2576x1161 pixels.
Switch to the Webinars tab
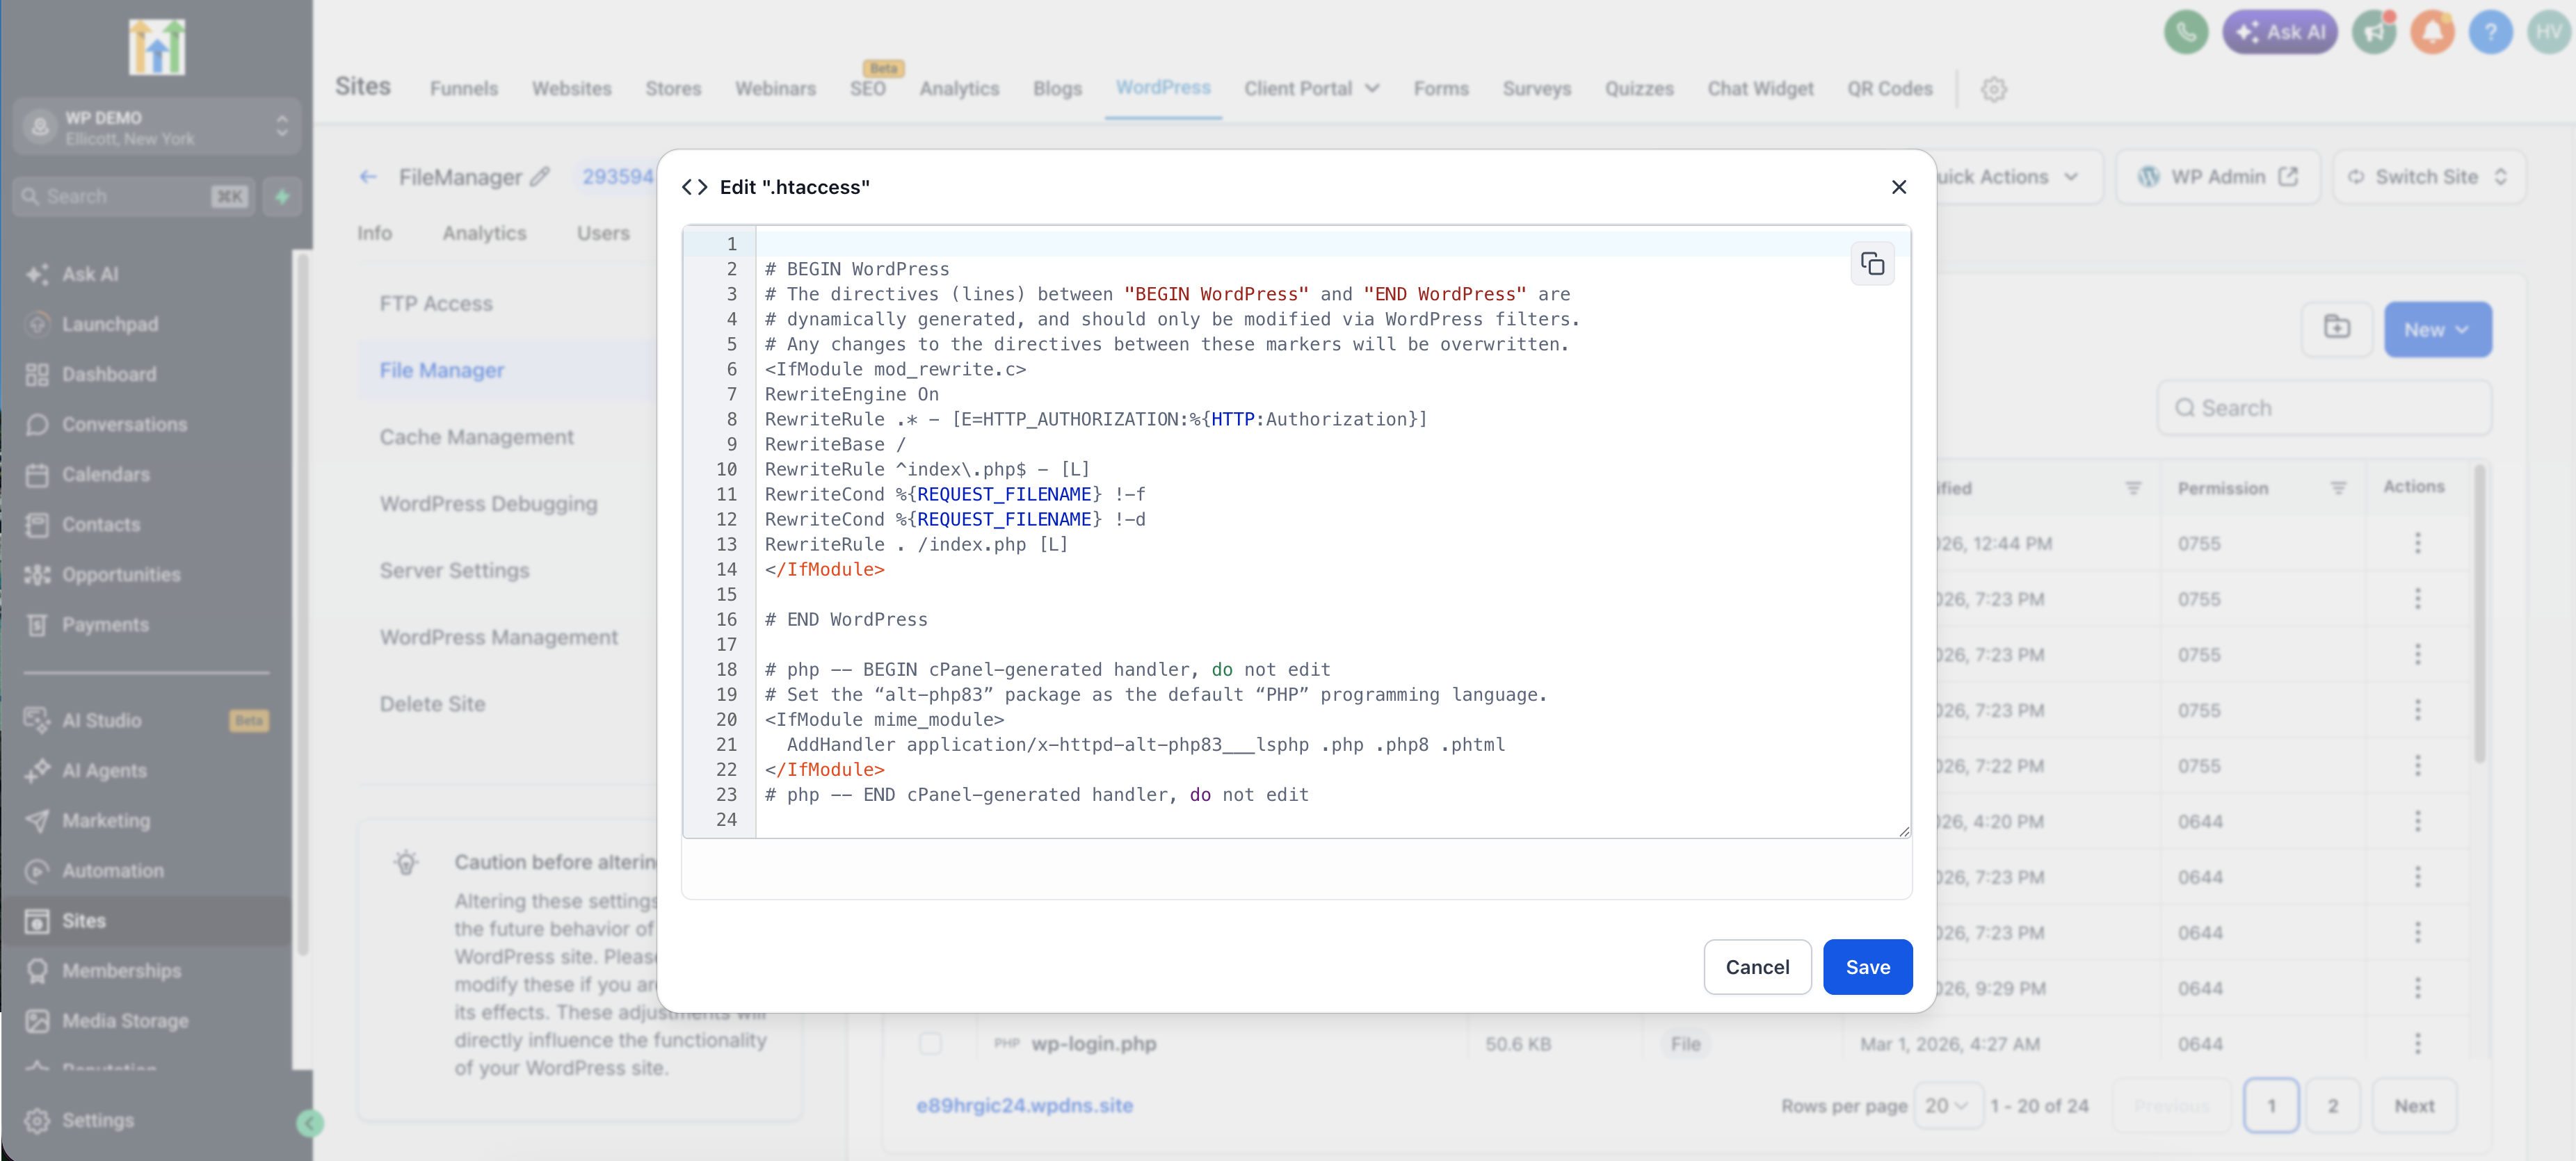click(775, 88)
